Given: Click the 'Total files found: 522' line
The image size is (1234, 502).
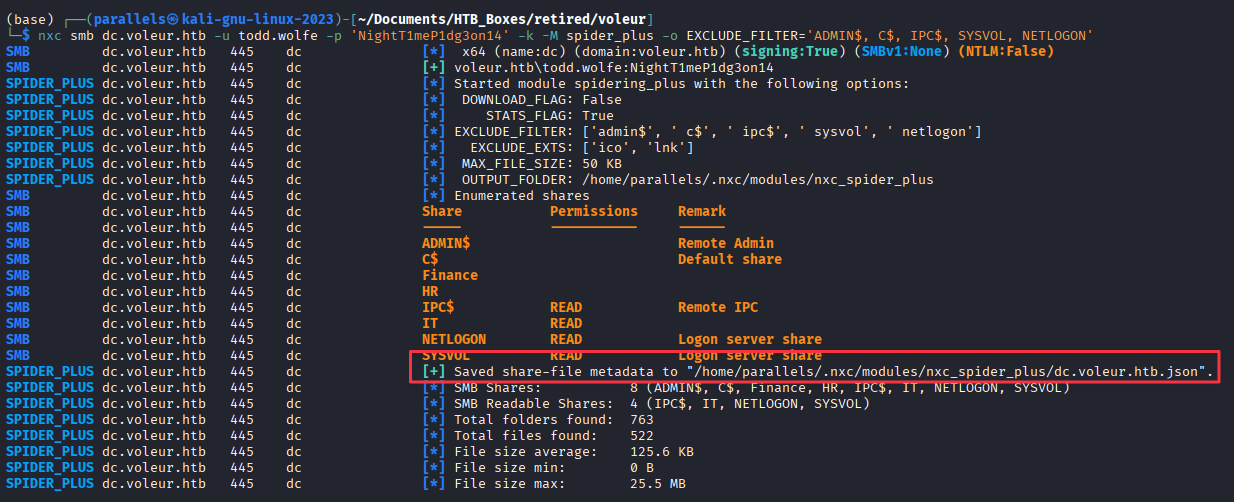Looking at the screenshot, I should (x=554, y=435).
